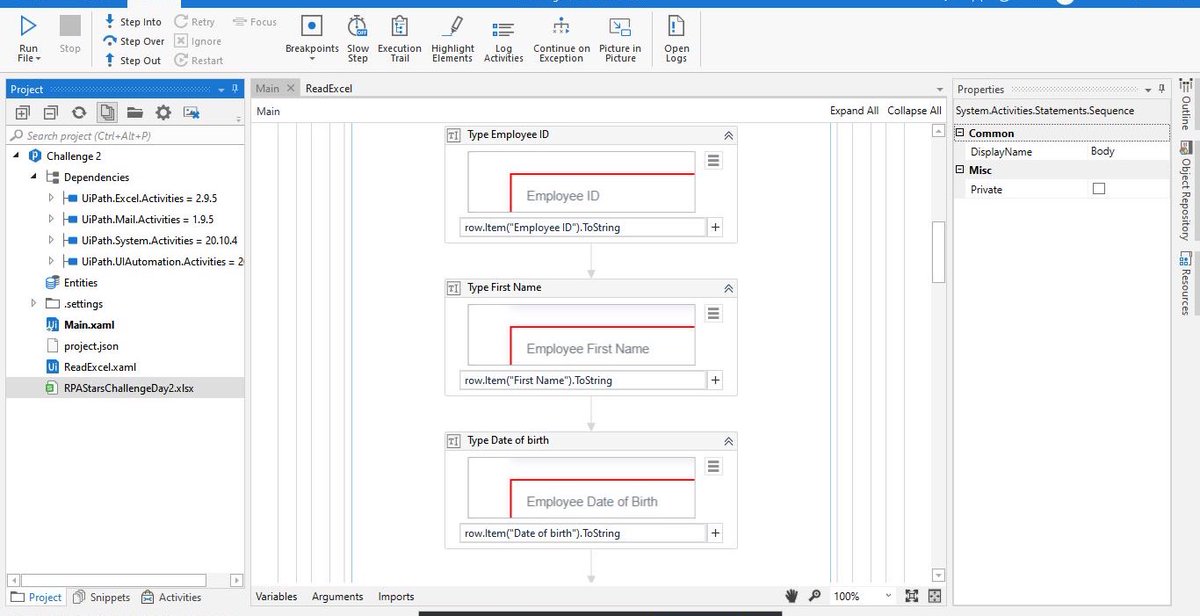
Task: Open the Breakpoints dropdown icon
Action: click(312, 26)
